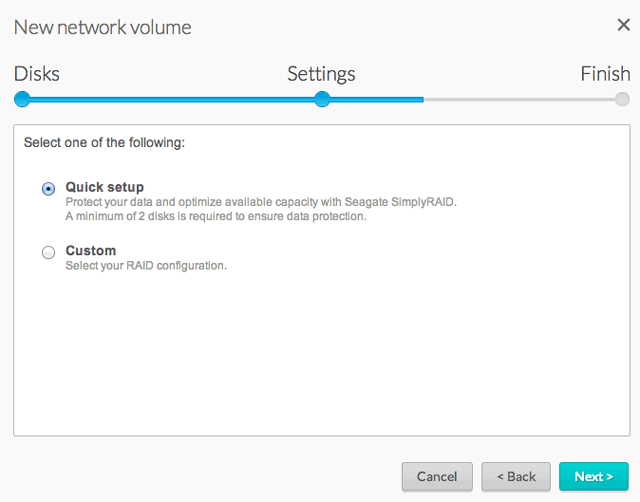This screenshot has height=502, width=640.
Task: Go back with the < Back button
Action: pos(516,477)
